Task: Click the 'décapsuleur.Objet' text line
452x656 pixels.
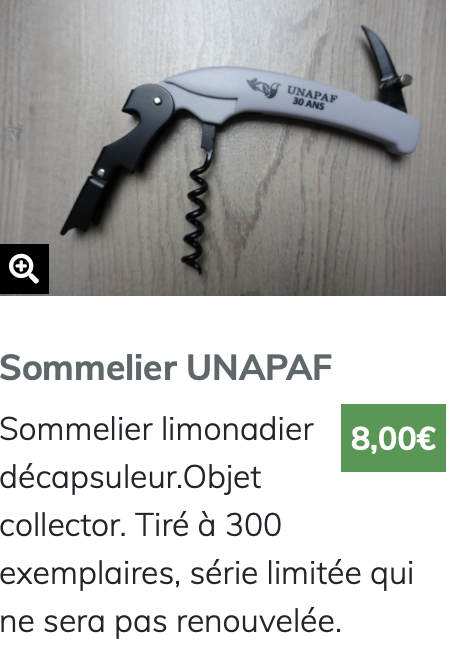Action: pos(131,478)
